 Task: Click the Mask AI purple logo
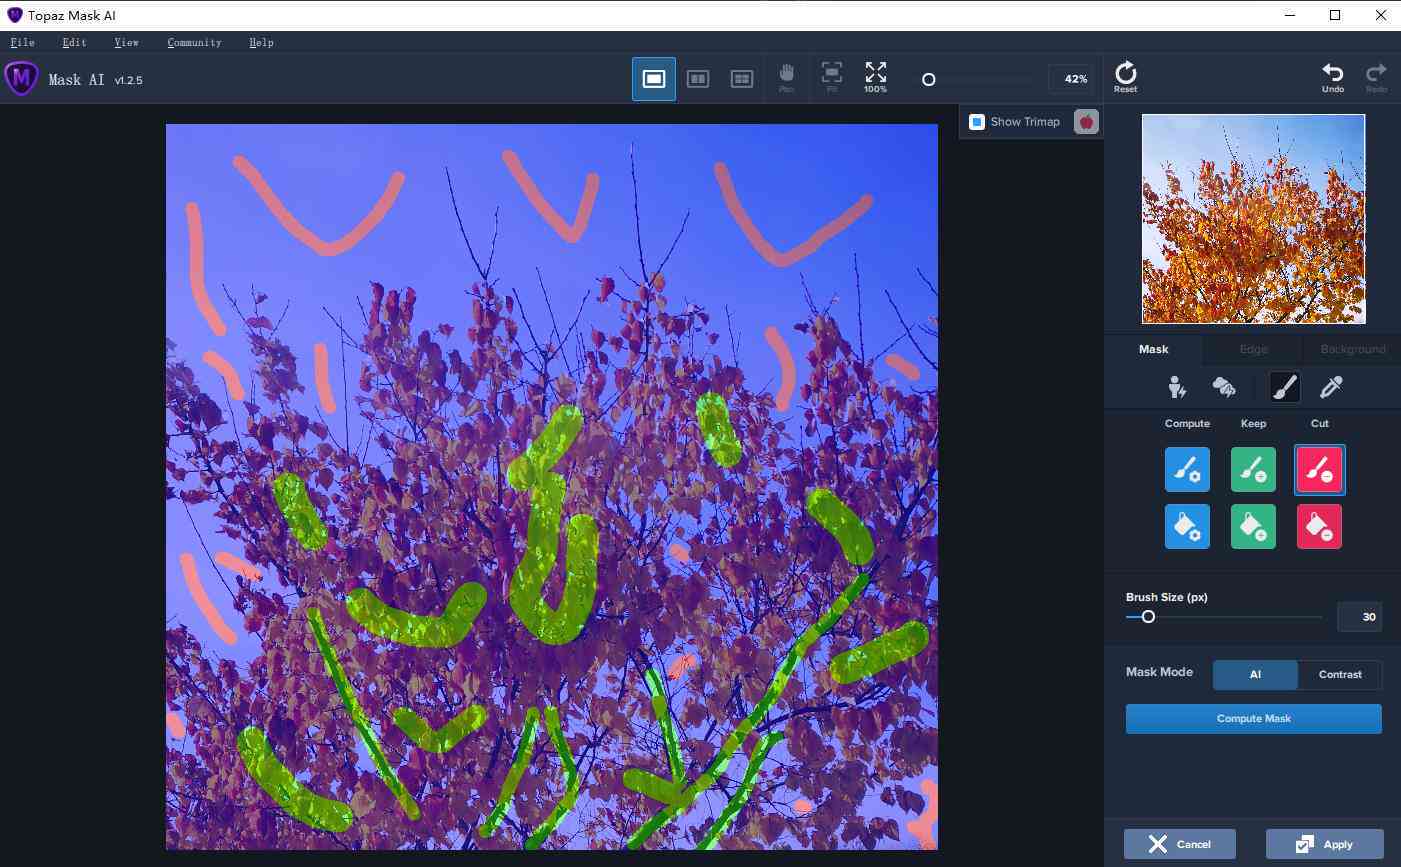[x=22, y=79]
